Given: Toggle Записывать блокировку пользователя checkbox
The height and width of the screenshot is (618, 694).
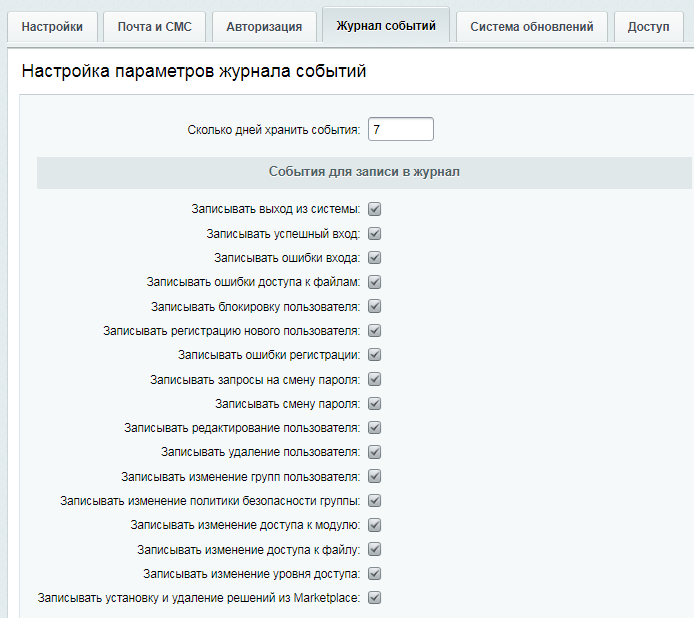Looking at the screenshot, I should (x=375, y=306).
